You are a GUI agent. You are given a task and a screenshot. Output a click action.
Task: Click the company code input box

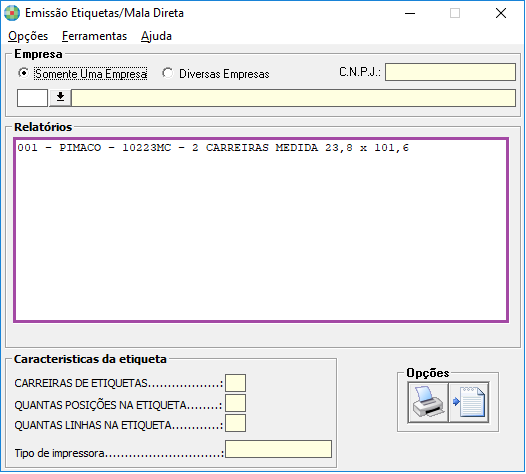pyautogui.click(x=32, y=98)
